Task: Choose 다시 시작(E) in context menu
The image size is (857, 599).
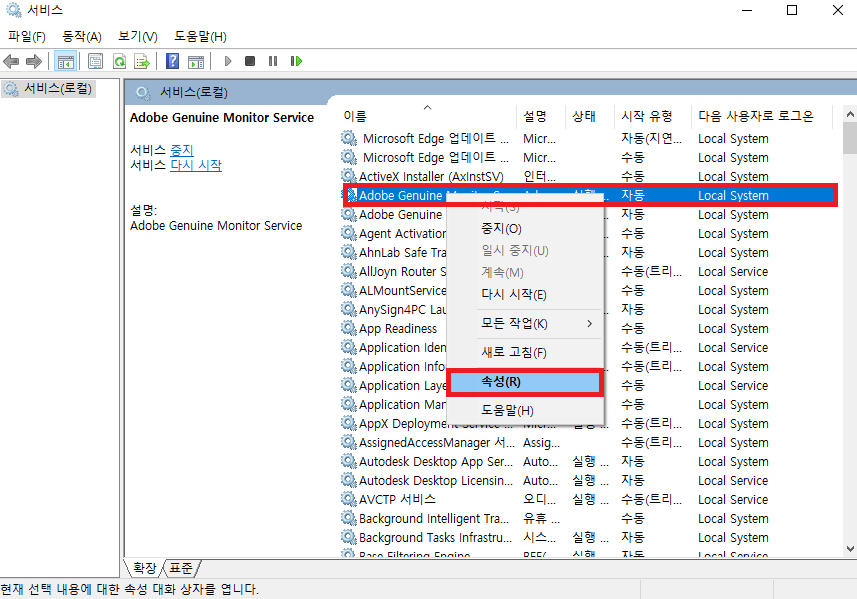Action: tap(525, 295)
